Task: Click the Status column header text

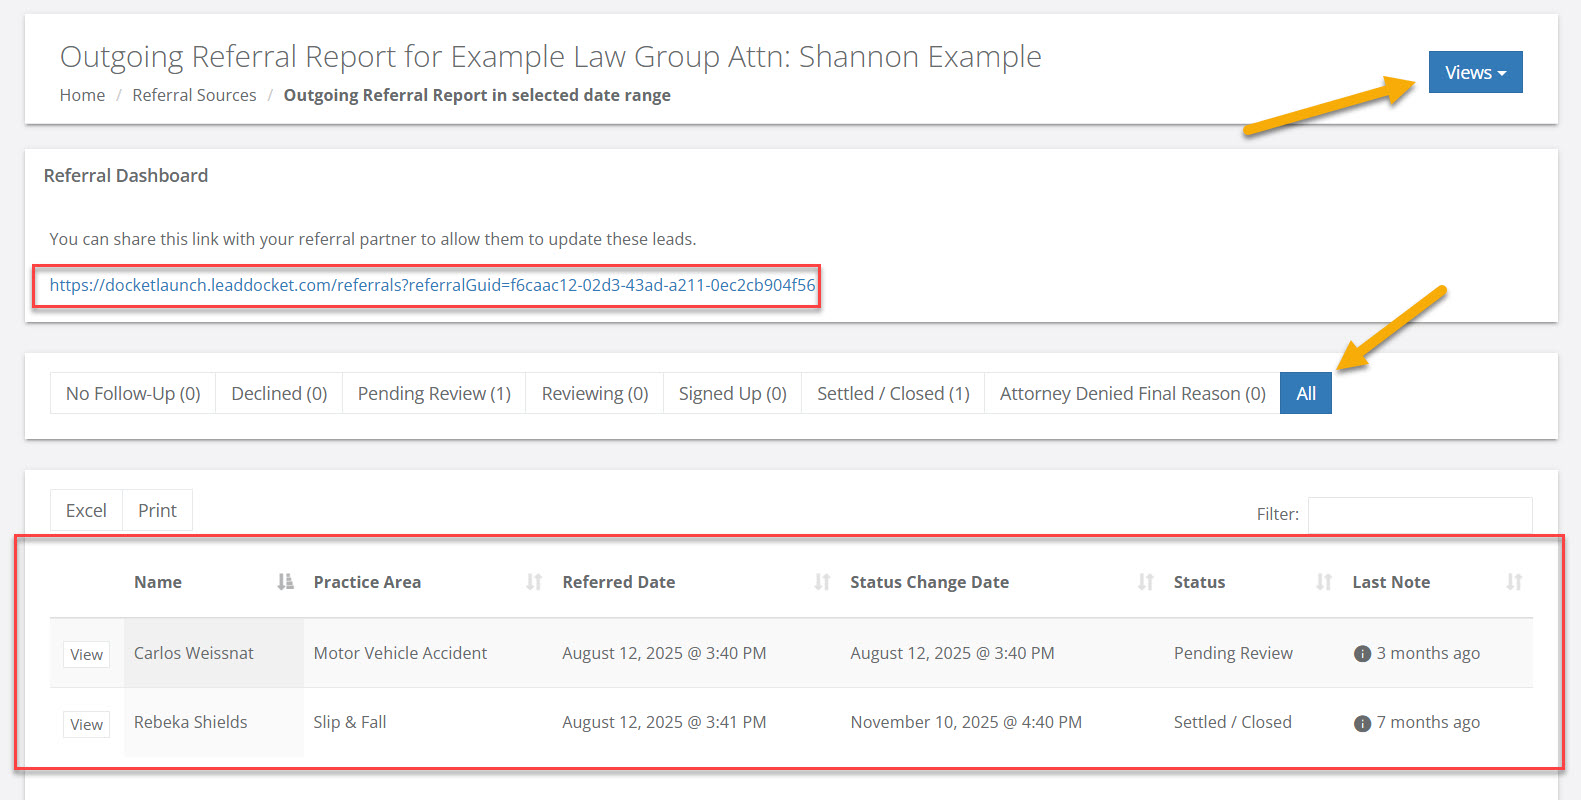Action: (1199, 582)
